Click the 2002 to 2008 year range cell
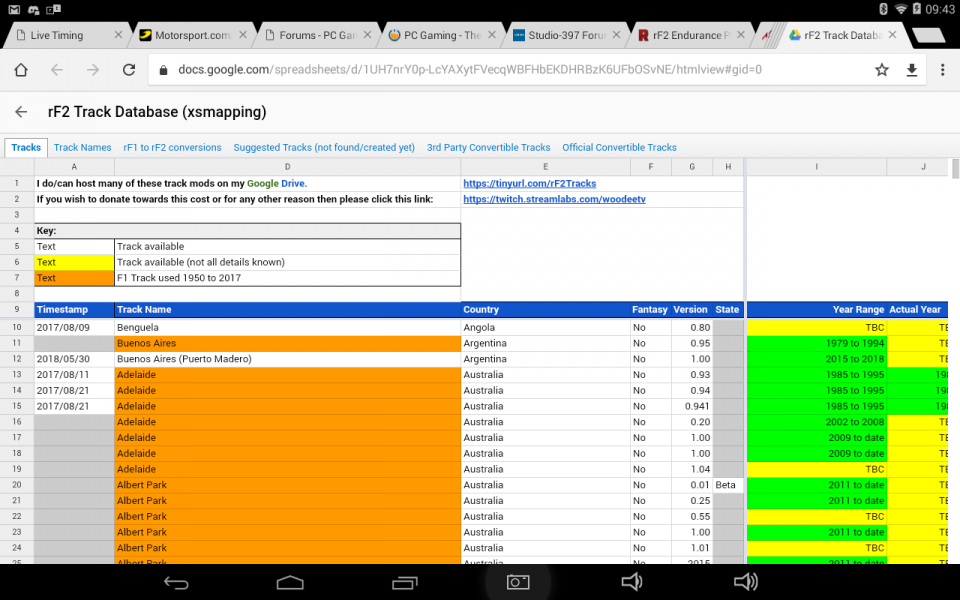This screenshot has height=600, width=960. (x=817, y=422)
